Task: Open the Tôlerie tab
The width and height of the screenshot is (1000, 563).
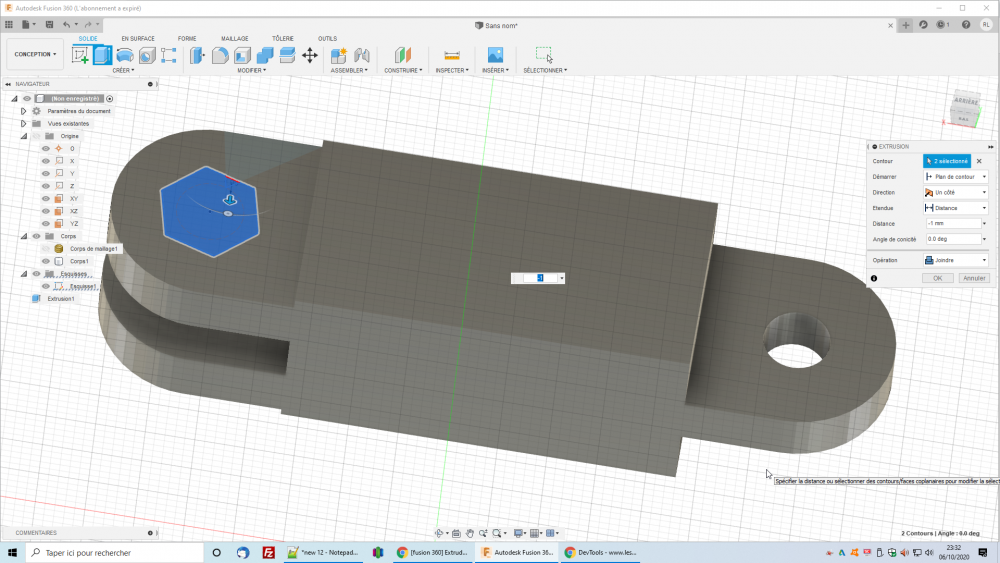Action: 283,38
